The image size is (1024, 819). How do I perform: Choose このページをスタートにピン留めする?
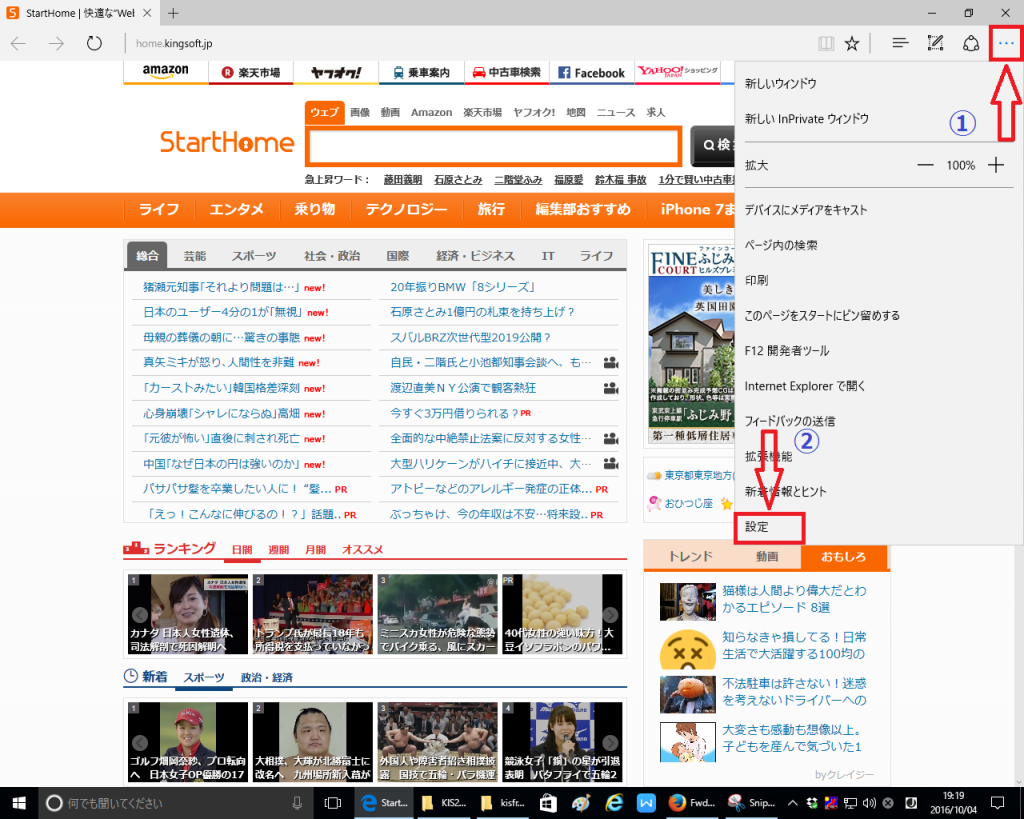click(822, 315)
